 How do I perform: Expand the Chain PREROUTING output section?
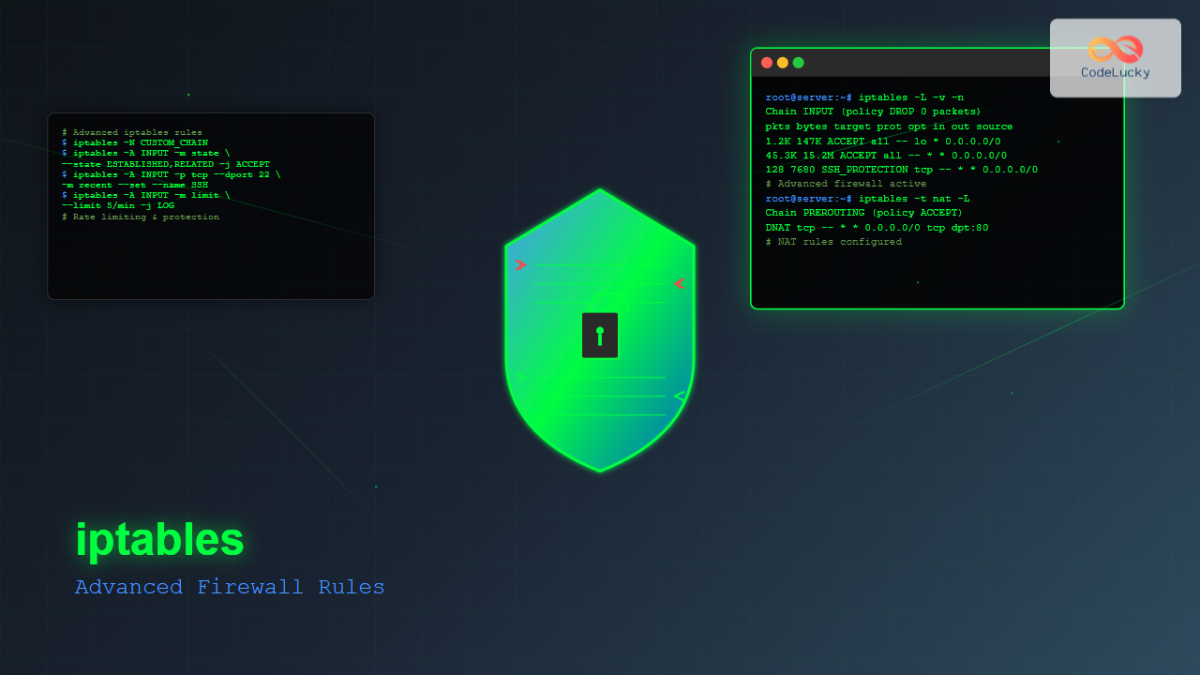pyautogui.click(x=866, y=213)
